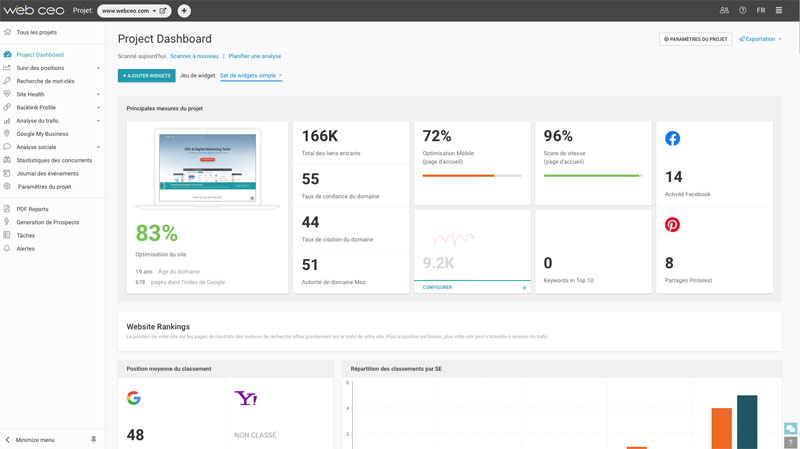This screenshot has height=449, width=800.
Task: Open Journal des événements
Action: click(x=47, y=173)
